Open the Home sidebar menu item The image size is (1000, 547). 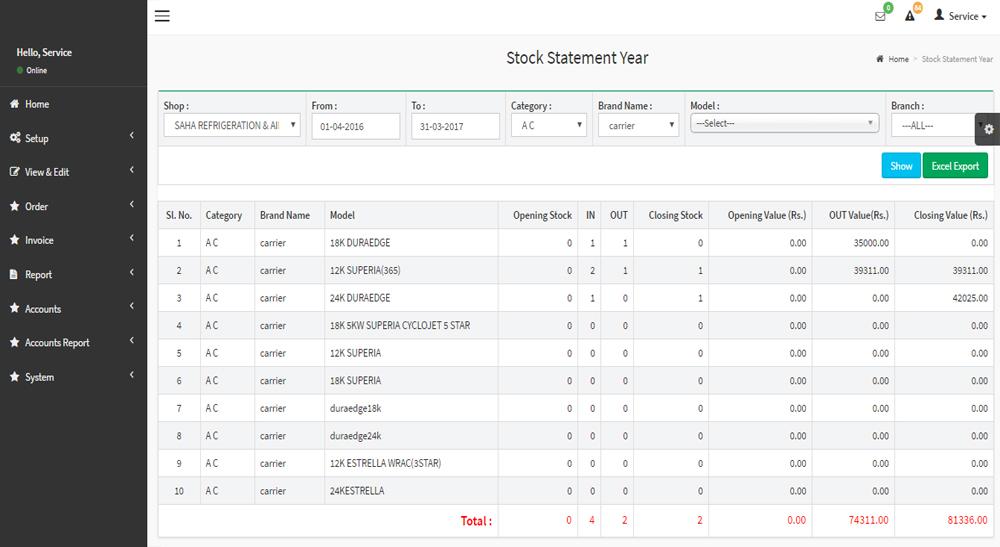(x=73, y=104)
